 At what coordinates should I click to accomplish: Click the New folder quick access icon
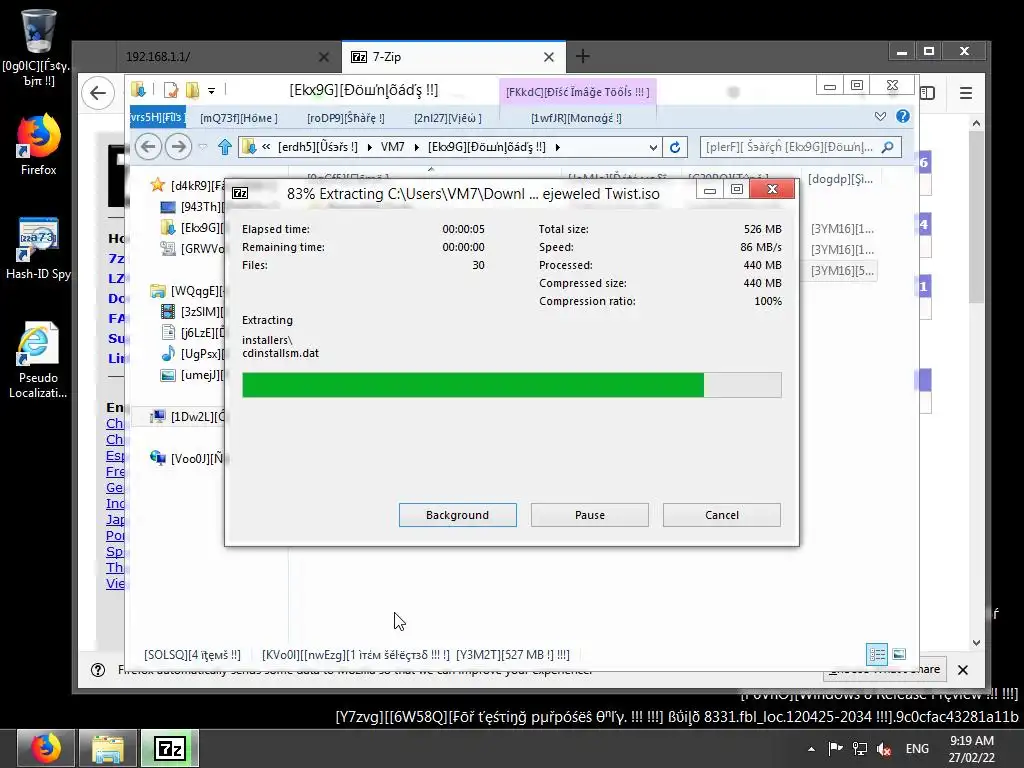tap(193, 90)
